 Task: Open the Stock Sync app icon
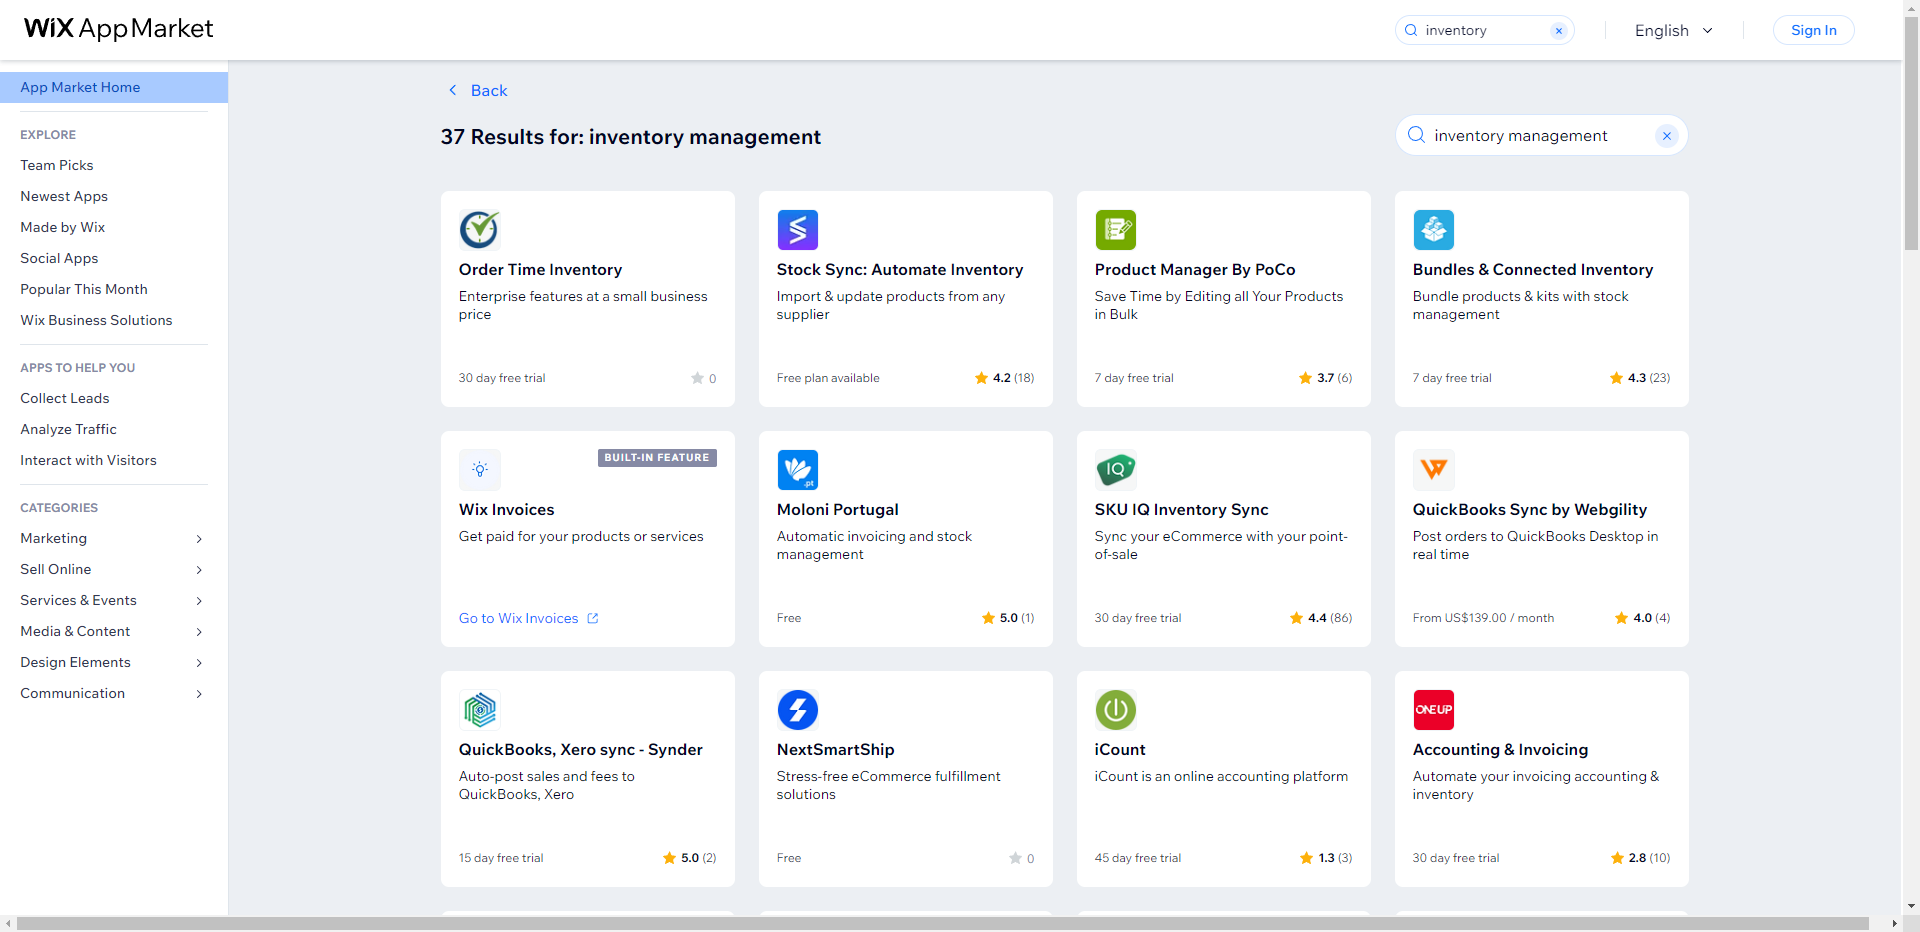(x=797, y=230)
